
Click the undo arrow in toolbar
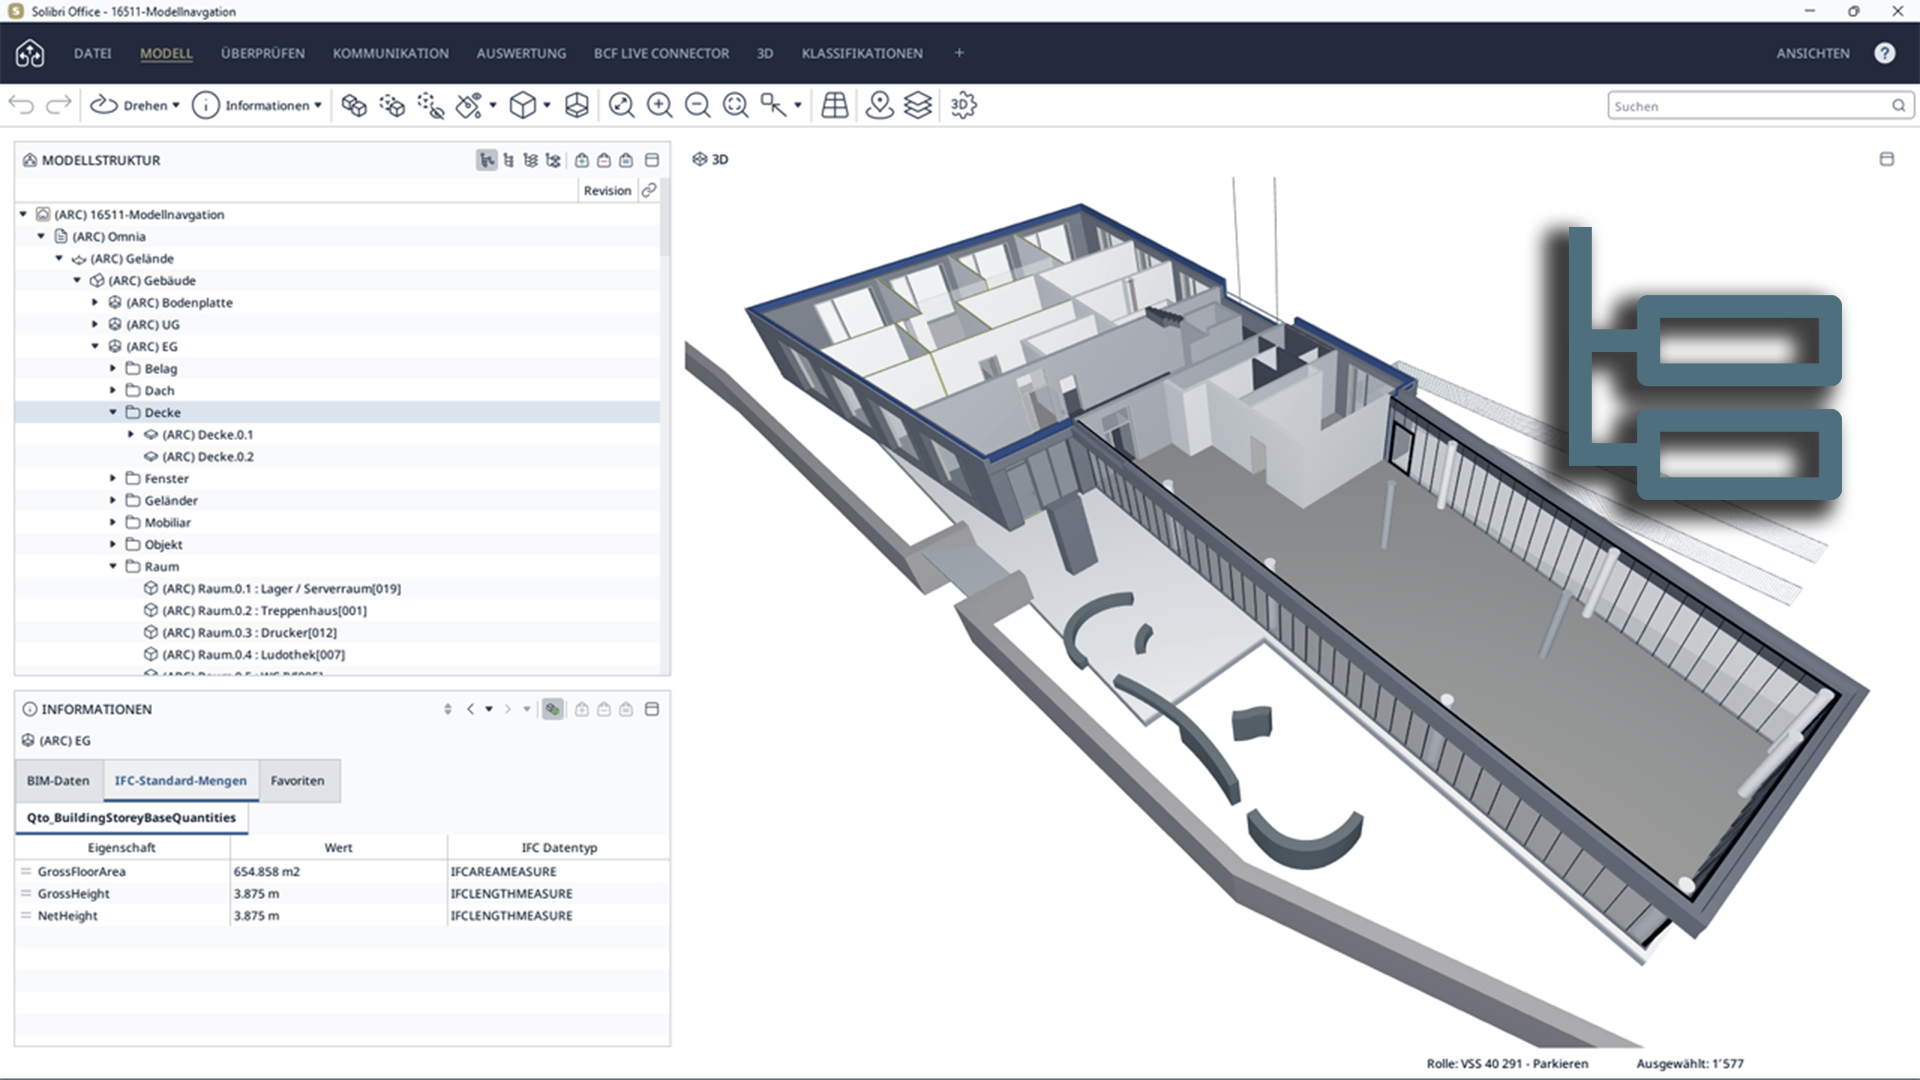point(21,105)
